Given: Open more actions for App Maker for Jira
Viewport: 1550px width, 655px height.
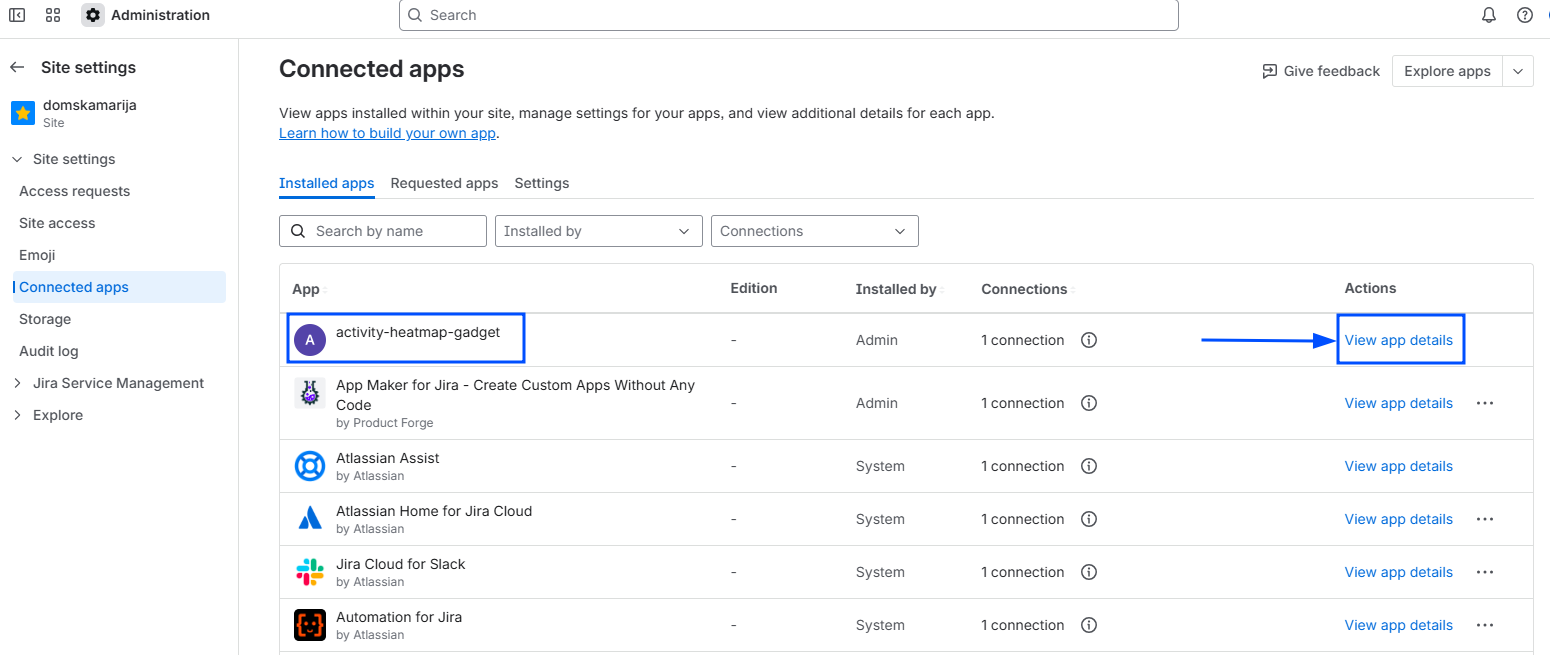Looking at the screenshot, I should tap(1484, 403).
